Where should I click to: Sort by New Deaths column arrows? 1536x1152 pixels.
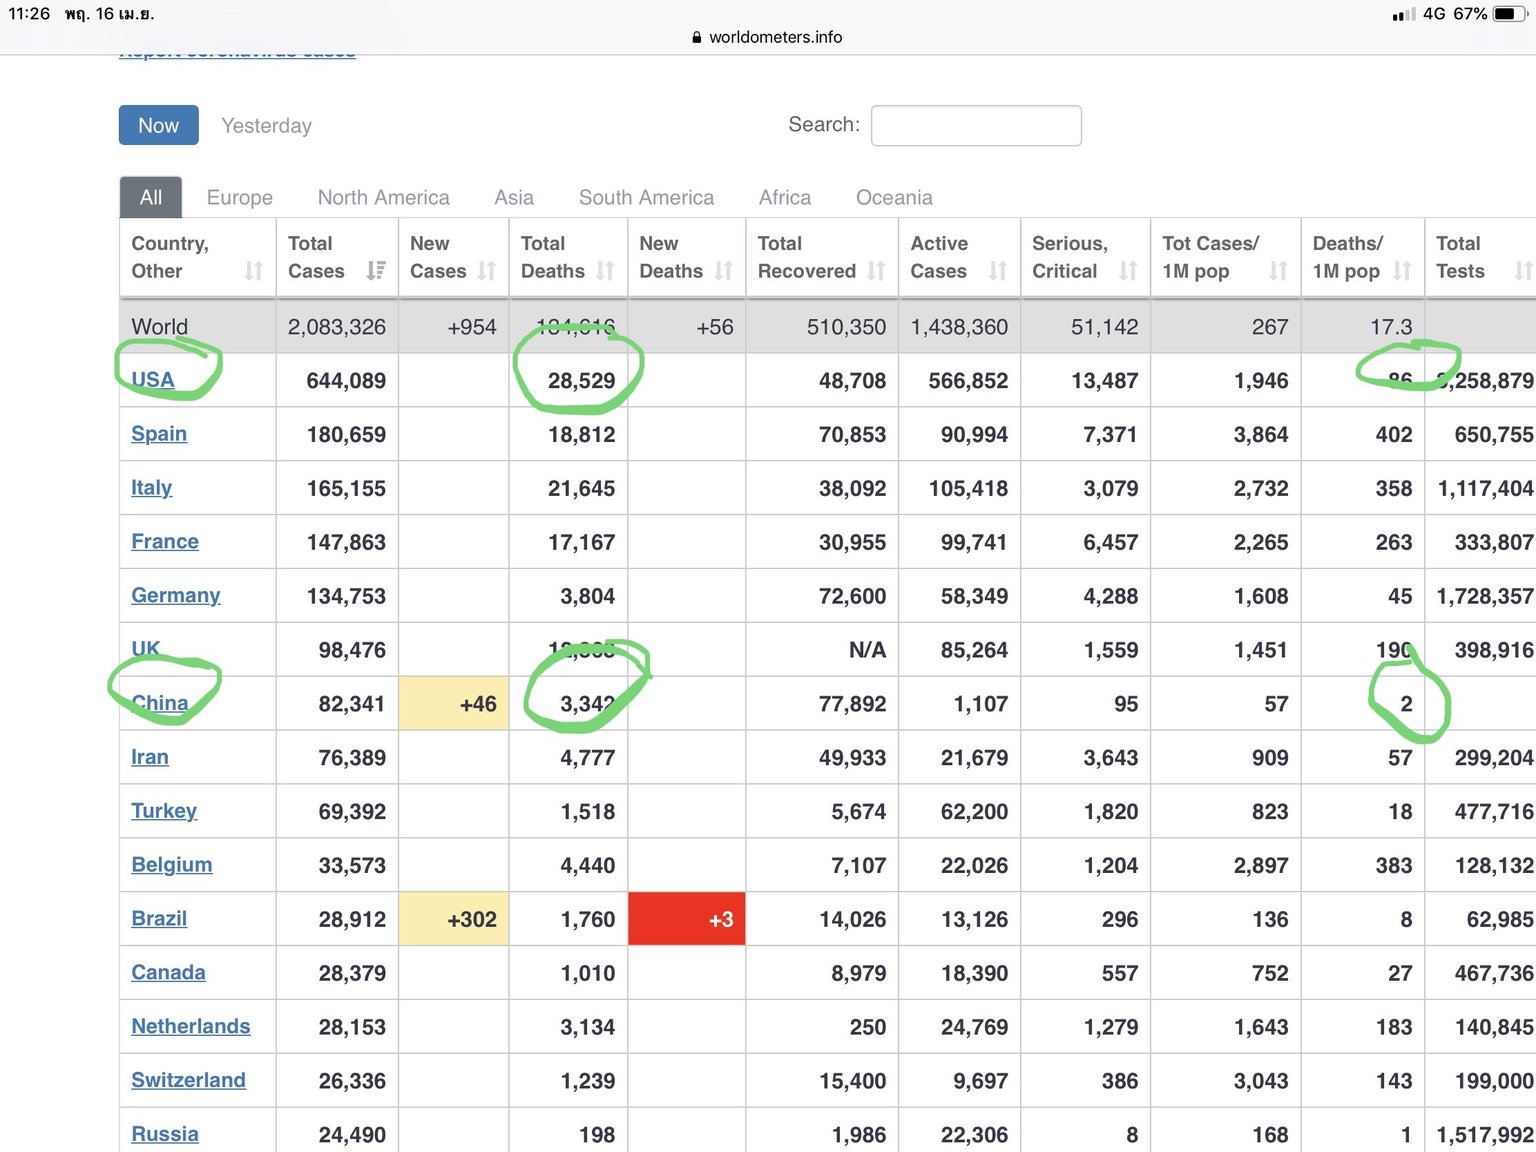724,271
